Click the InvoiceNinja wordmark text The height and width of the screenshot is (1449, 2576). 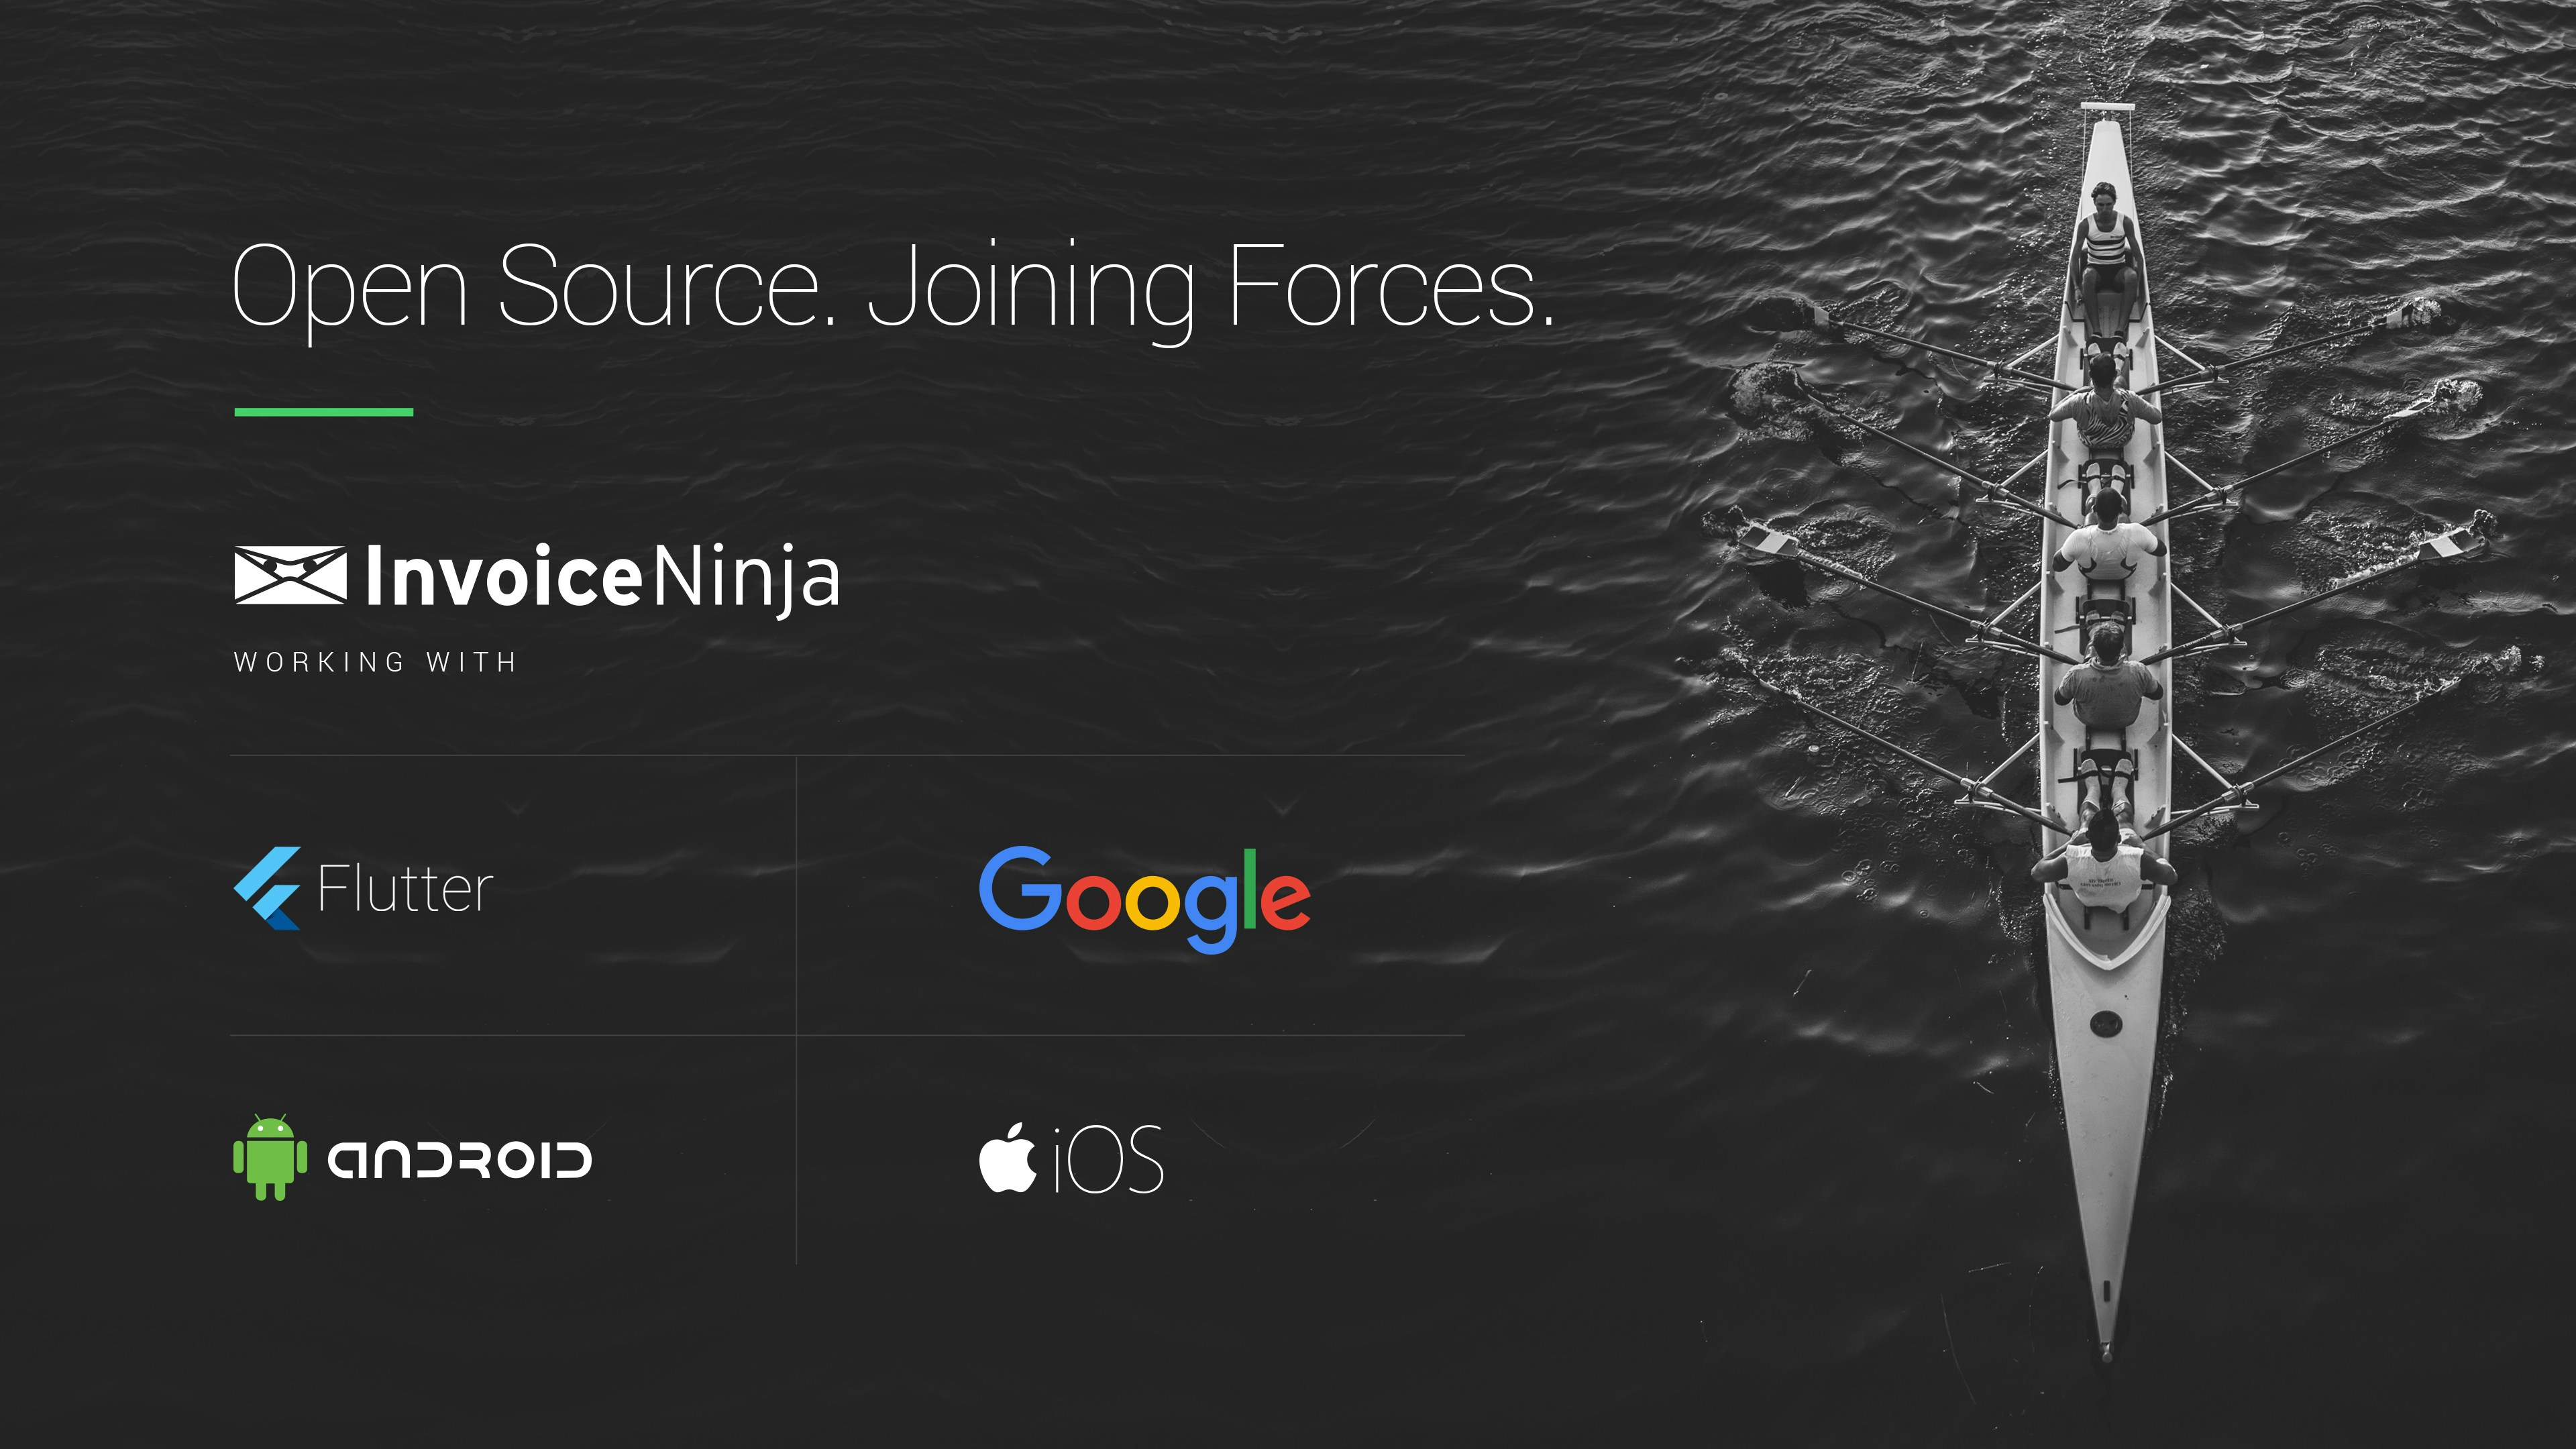(603, 577)
